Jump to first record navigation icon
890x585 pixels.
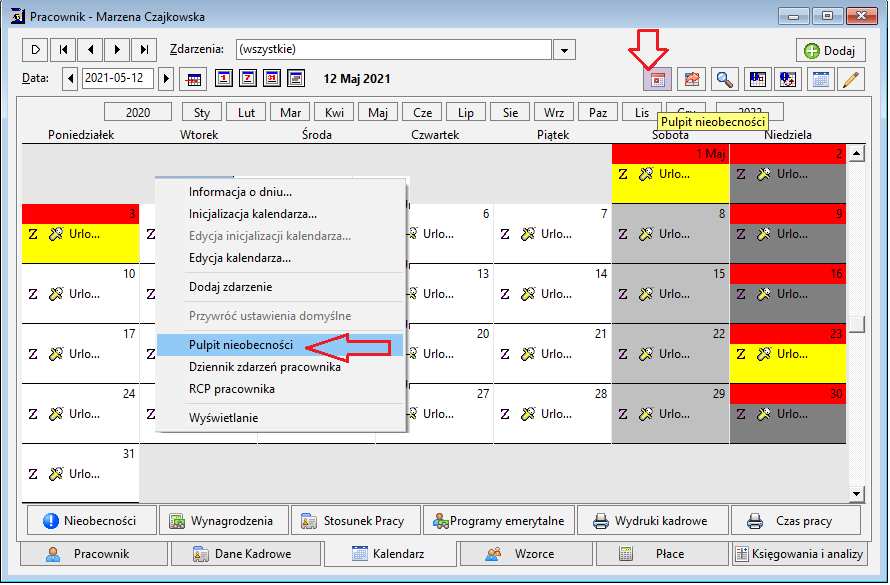[x=63, y=50]
